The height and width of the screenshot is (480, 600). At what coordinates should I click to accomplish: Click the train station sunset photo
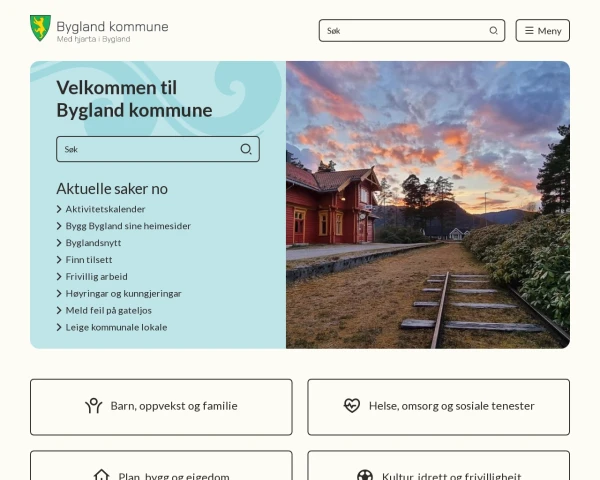click(428, 205)
